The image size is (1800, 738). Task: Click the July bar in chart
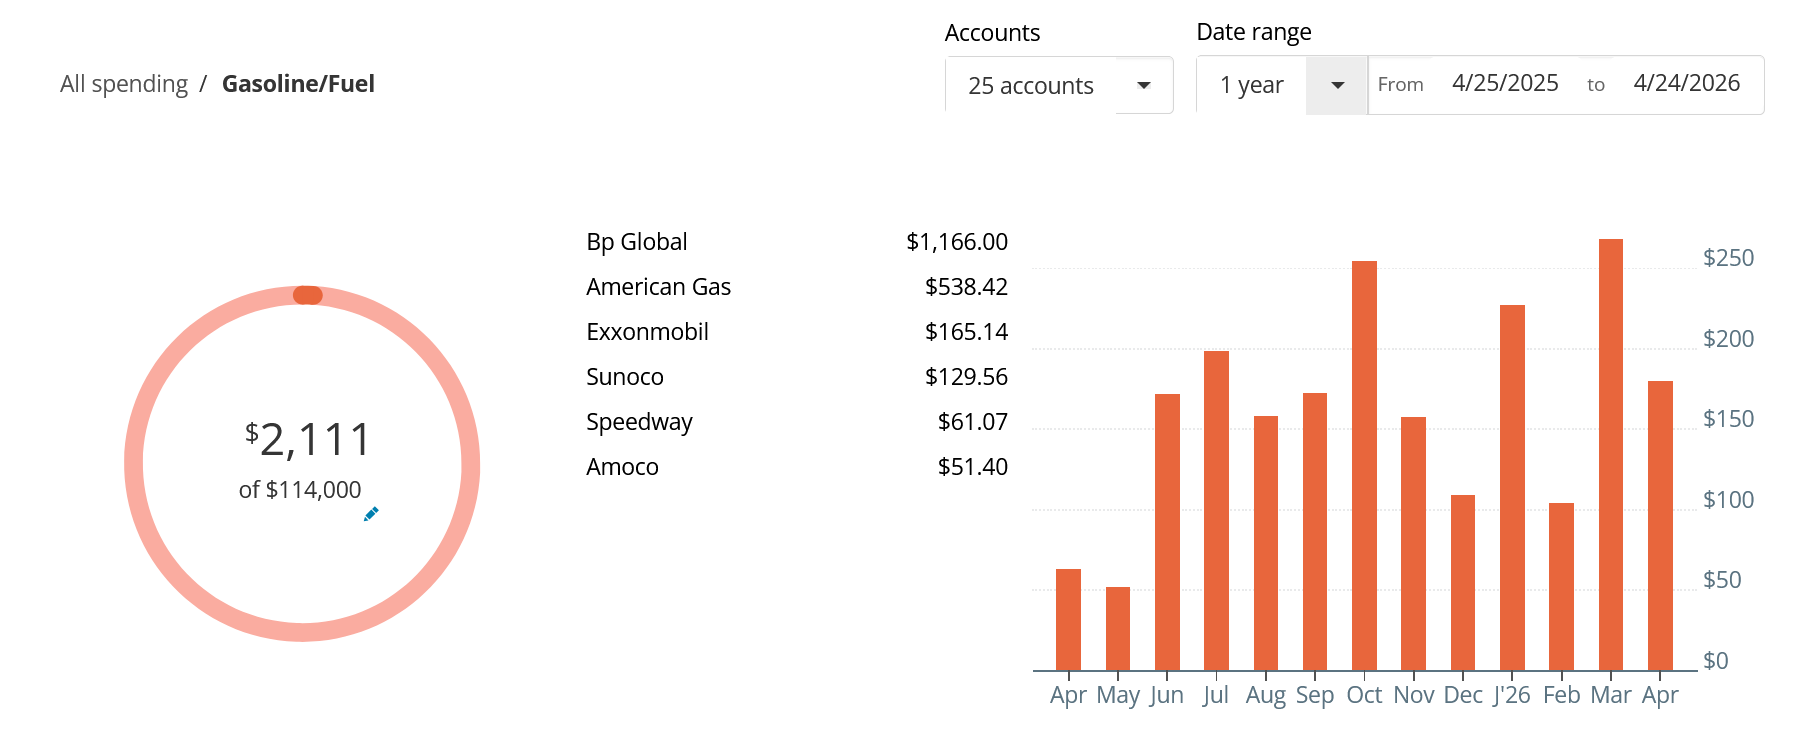point(1216,511)
